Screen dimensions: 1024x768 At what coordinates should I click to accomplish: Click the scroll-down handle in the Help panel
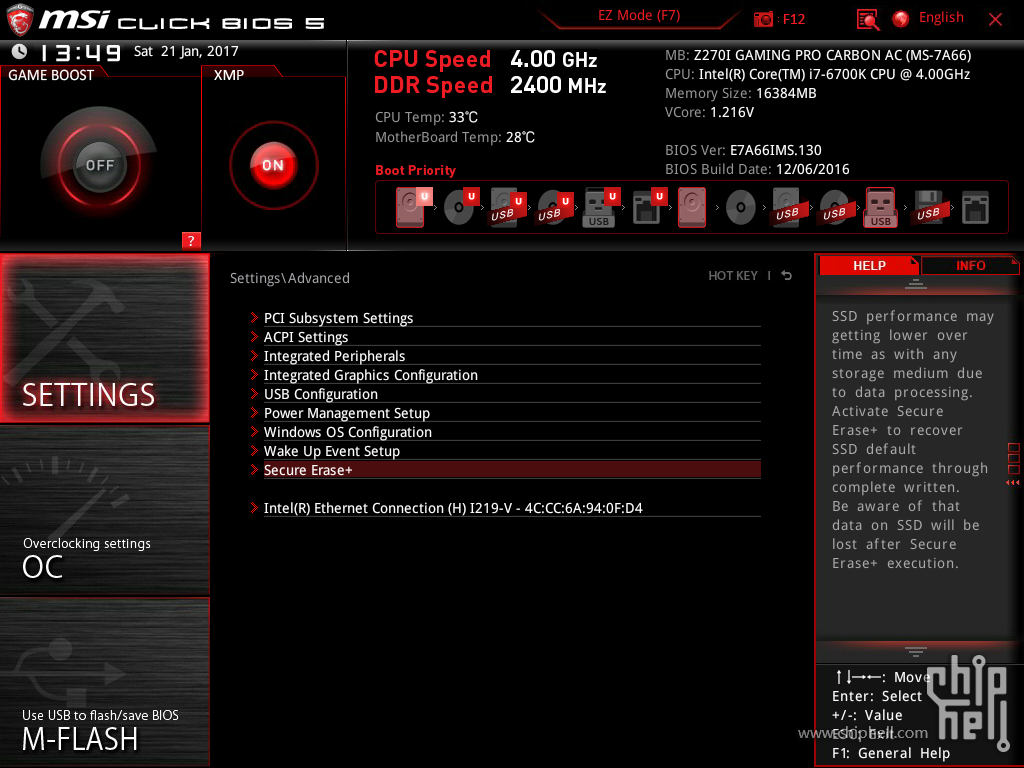tap(916, 651)
